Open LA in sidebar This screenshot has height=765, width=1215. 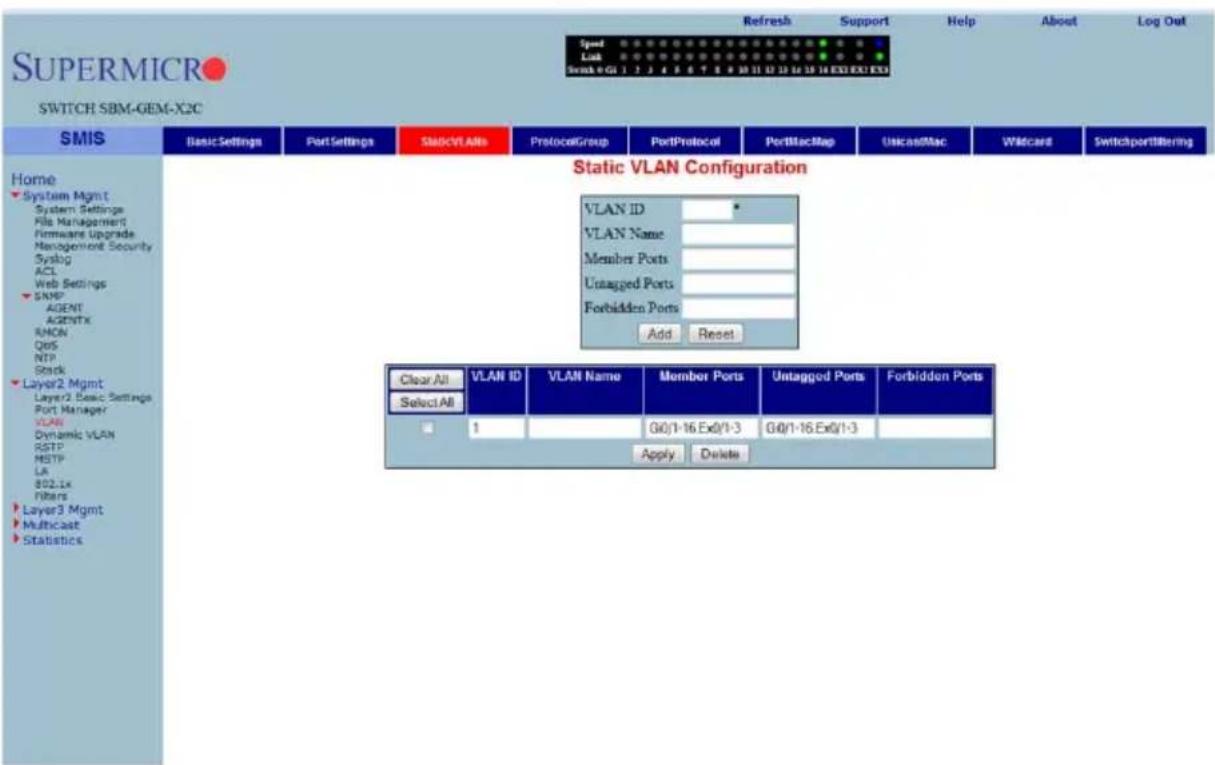[x=41, y=471]
